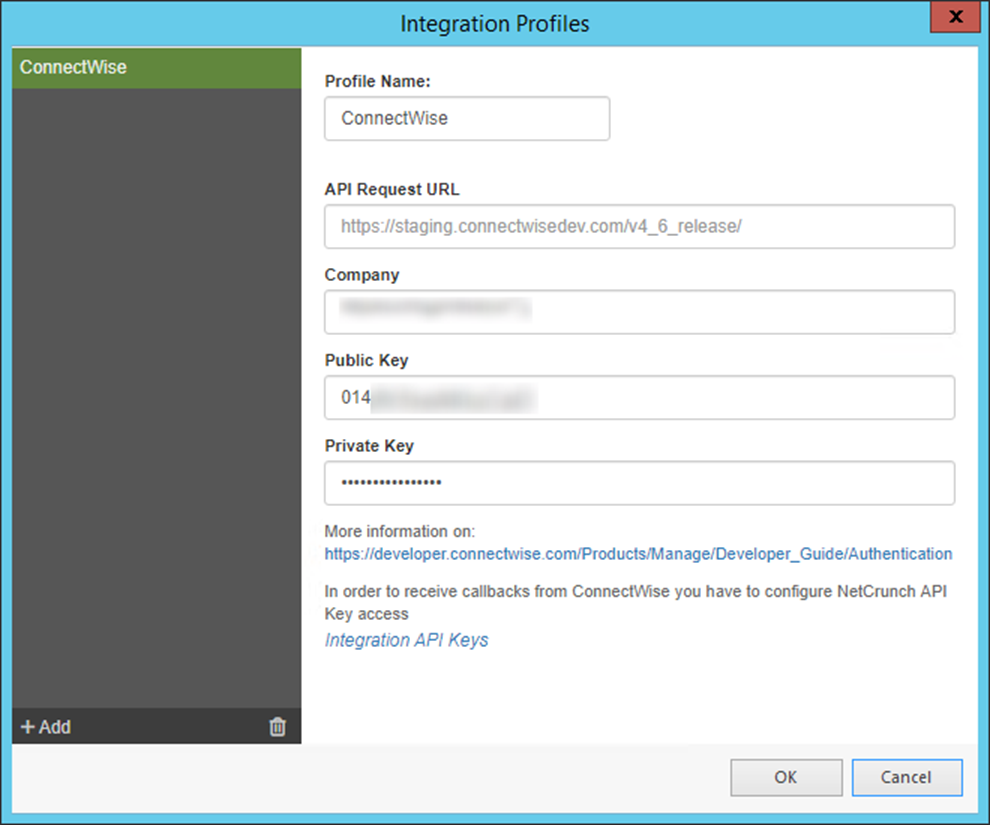Close the Integration Profiles window
The image size is (990, 825).
point(956,16)
